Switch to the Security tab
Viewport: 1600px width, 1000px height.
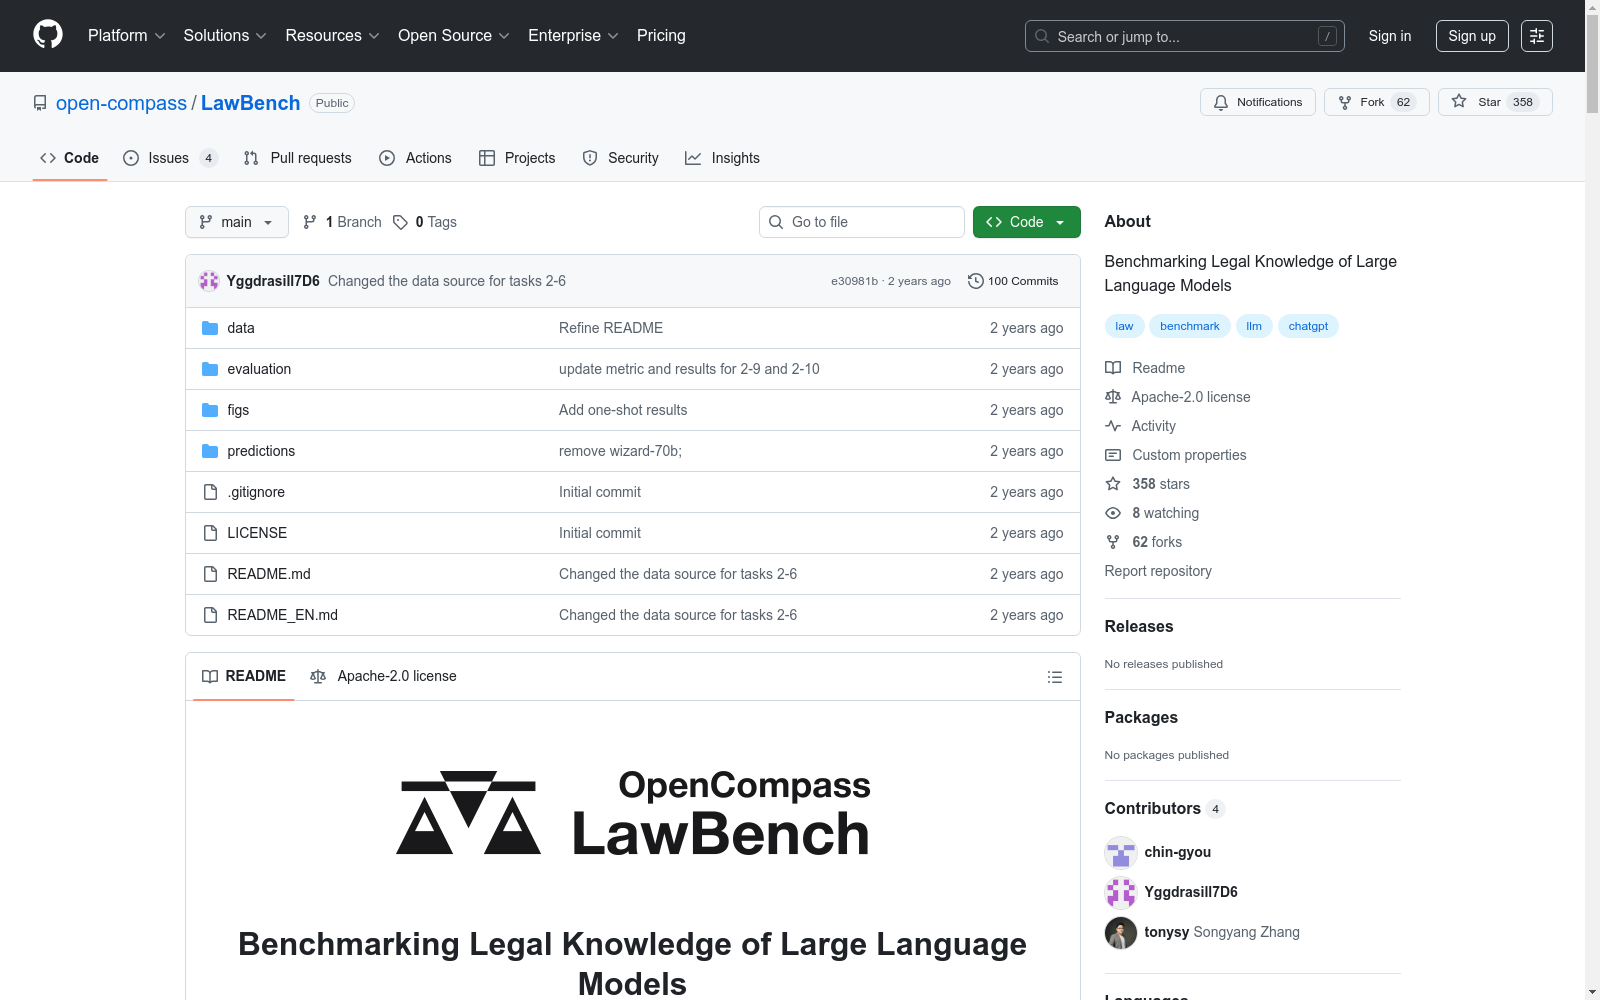(620, 158)
